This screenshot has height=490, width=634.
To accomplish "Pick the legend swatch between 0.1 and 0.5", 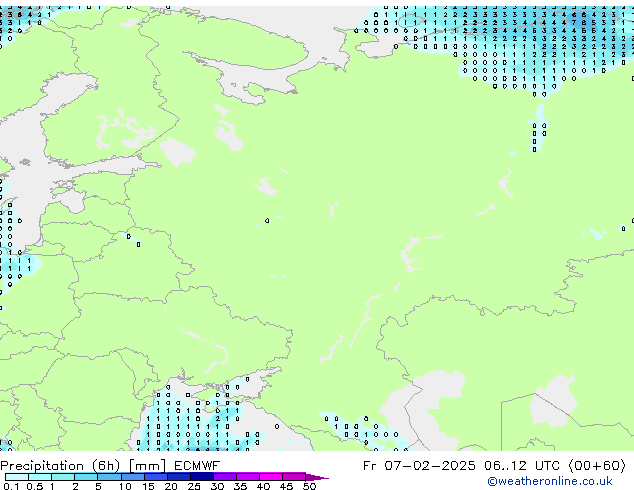I will click(x=17, y=477).
